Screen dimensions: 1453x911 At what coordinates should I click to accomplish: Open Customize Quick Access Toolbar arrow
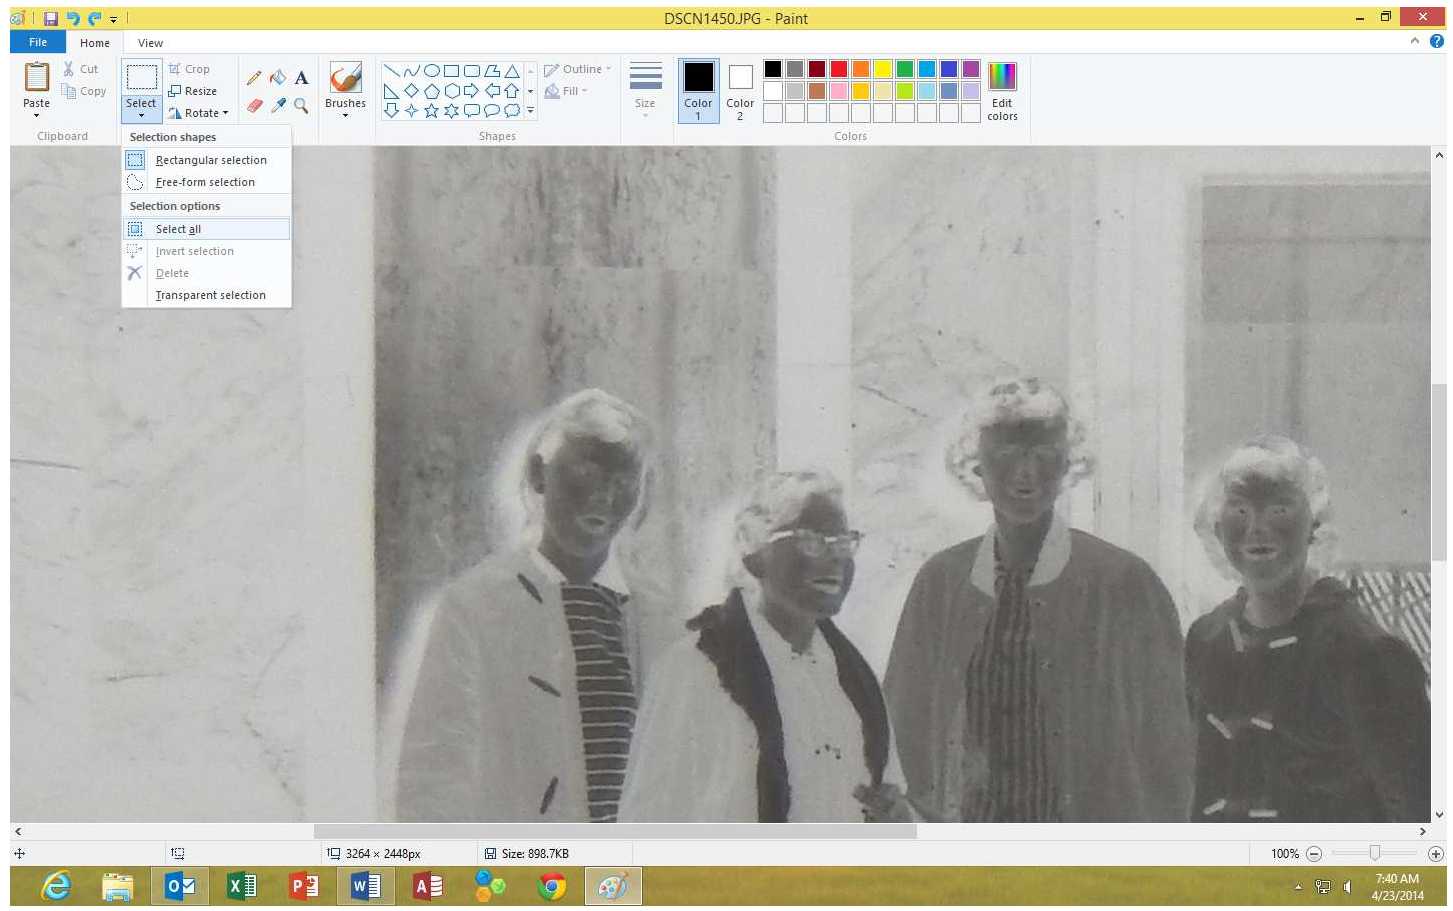click(114, 19)
